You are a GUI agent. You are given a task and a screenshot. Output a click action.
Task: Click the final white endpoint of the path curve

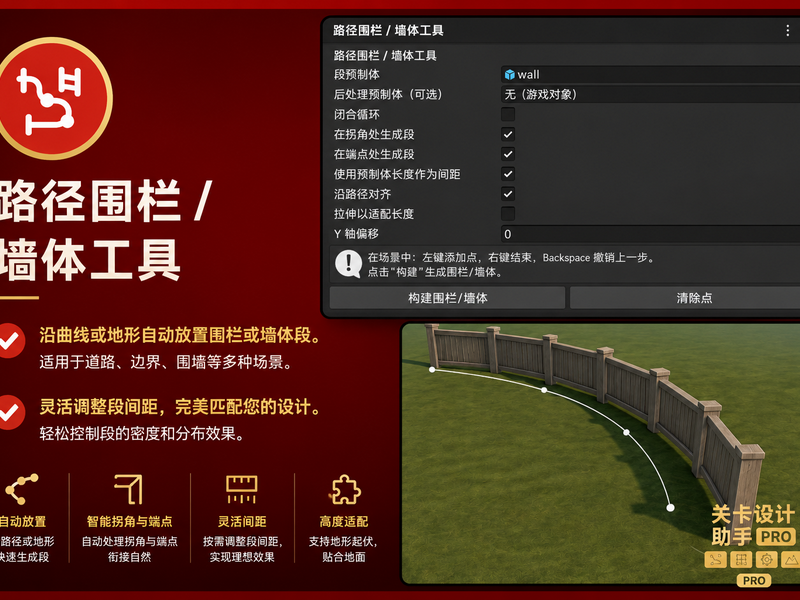670,508
